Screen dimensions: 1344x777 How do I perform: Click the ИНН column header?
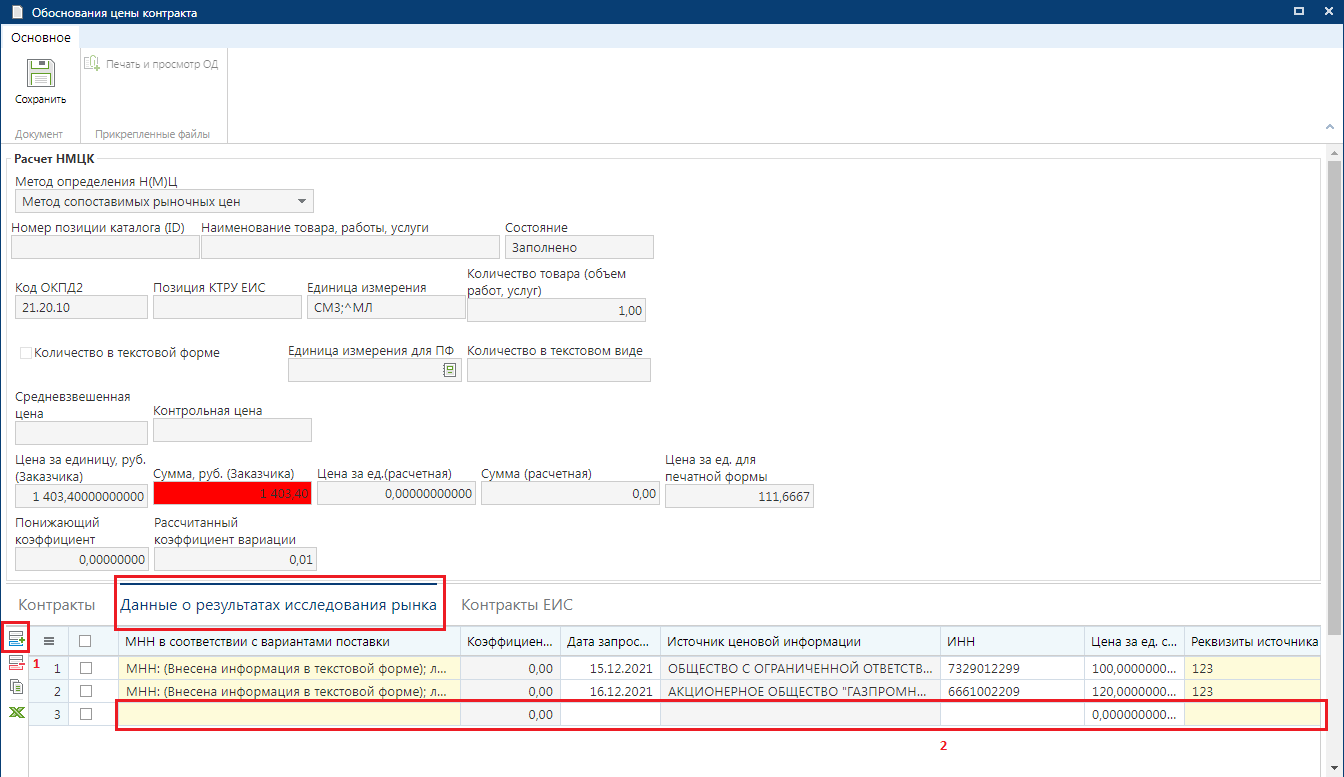coord(1012,641)
